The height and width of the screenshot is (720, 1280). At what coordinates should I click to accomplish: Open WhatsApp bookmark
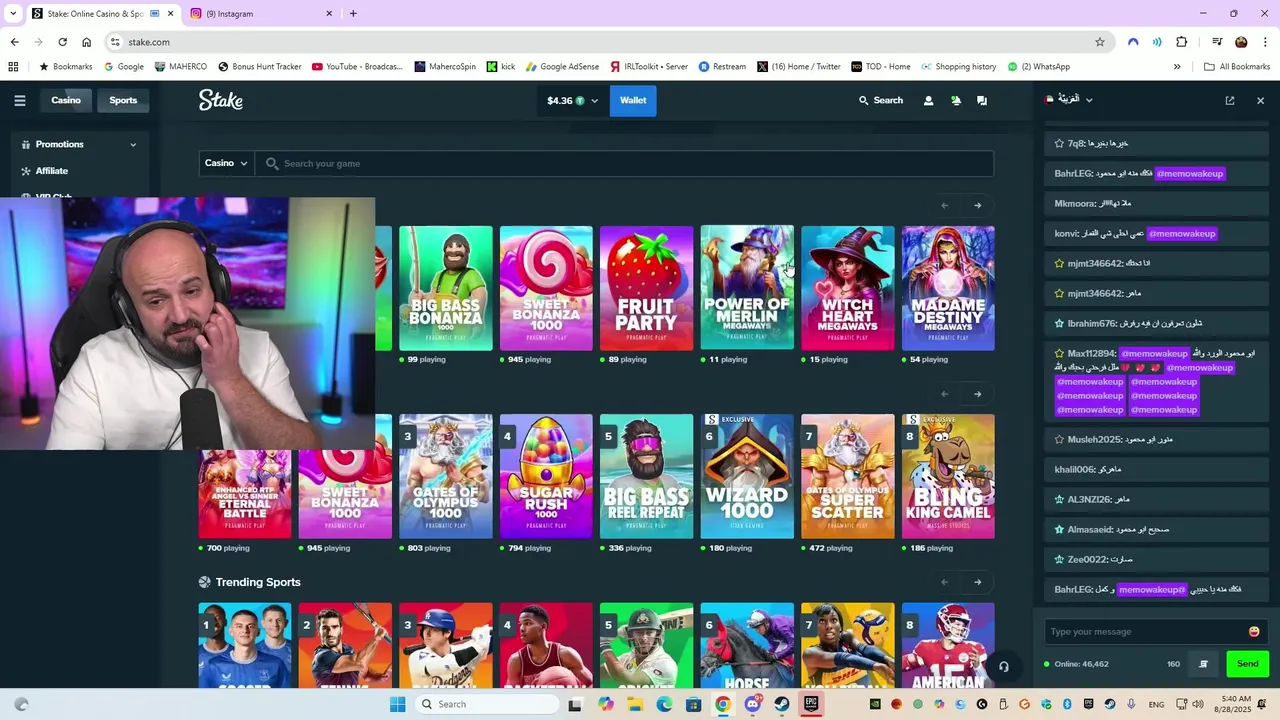[1038, 67]
